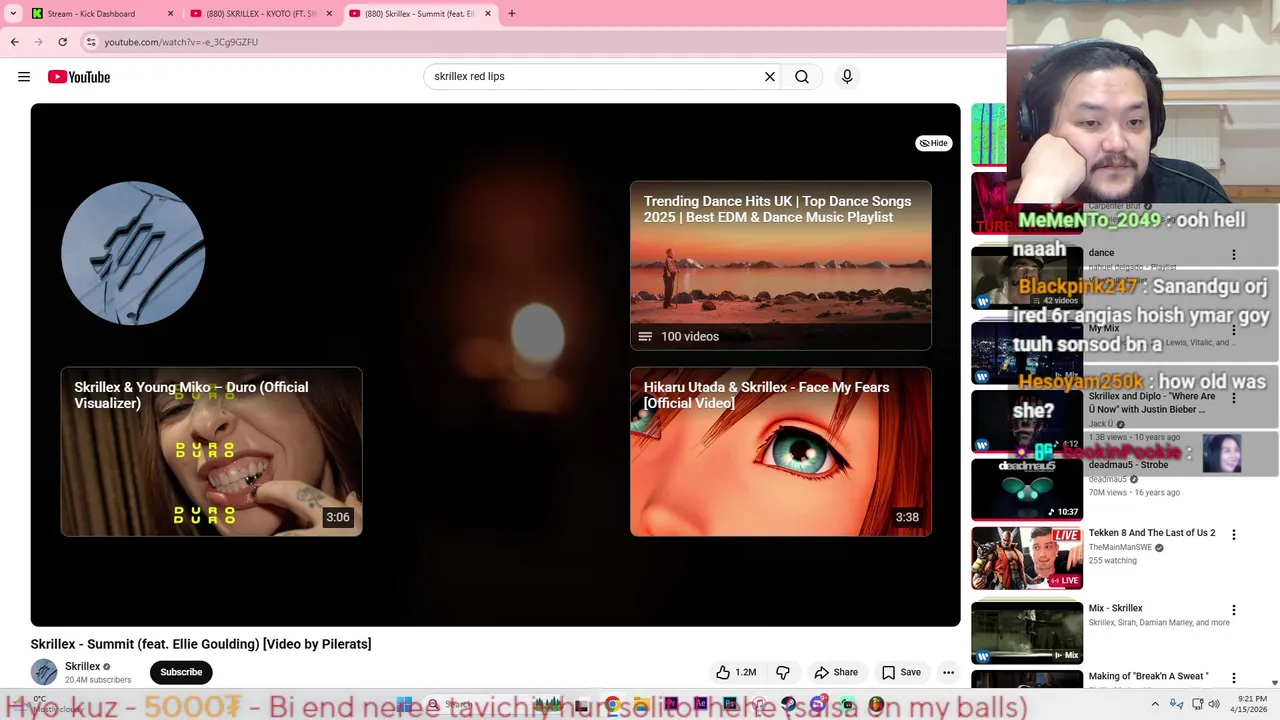Open Tekken 8 live stream thumbnail
Screen dimensions: 1280x720
(1027, 558)
